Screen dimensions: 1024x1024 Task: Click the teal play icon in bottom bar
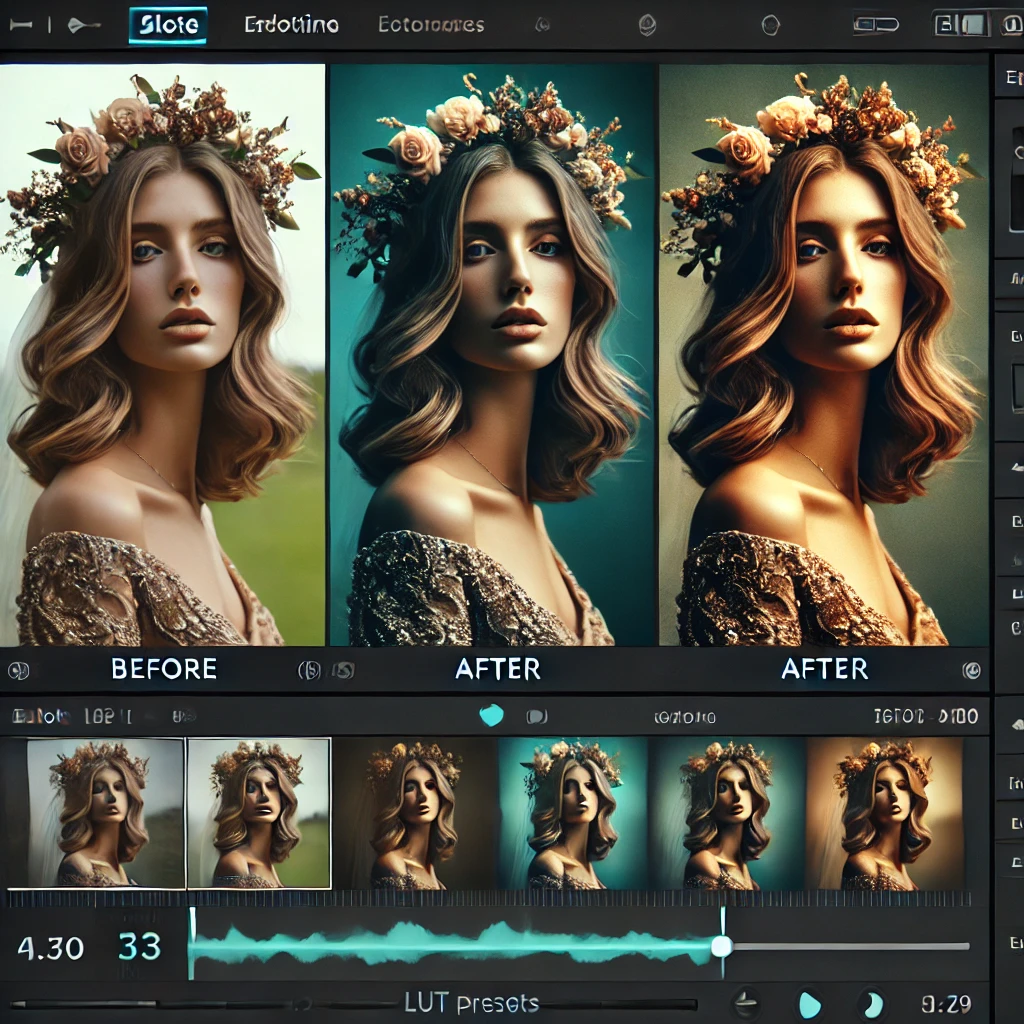tap(810, 1003)
